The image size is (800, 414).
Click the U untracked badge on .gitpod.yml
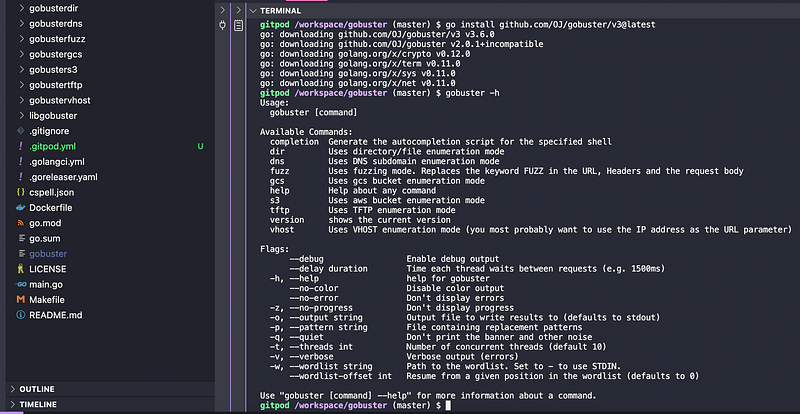201,147
